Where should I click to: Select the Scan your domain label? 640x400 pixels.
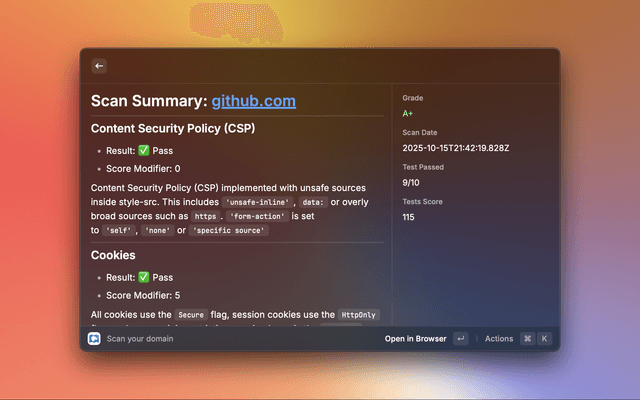[x=140, y=339]
